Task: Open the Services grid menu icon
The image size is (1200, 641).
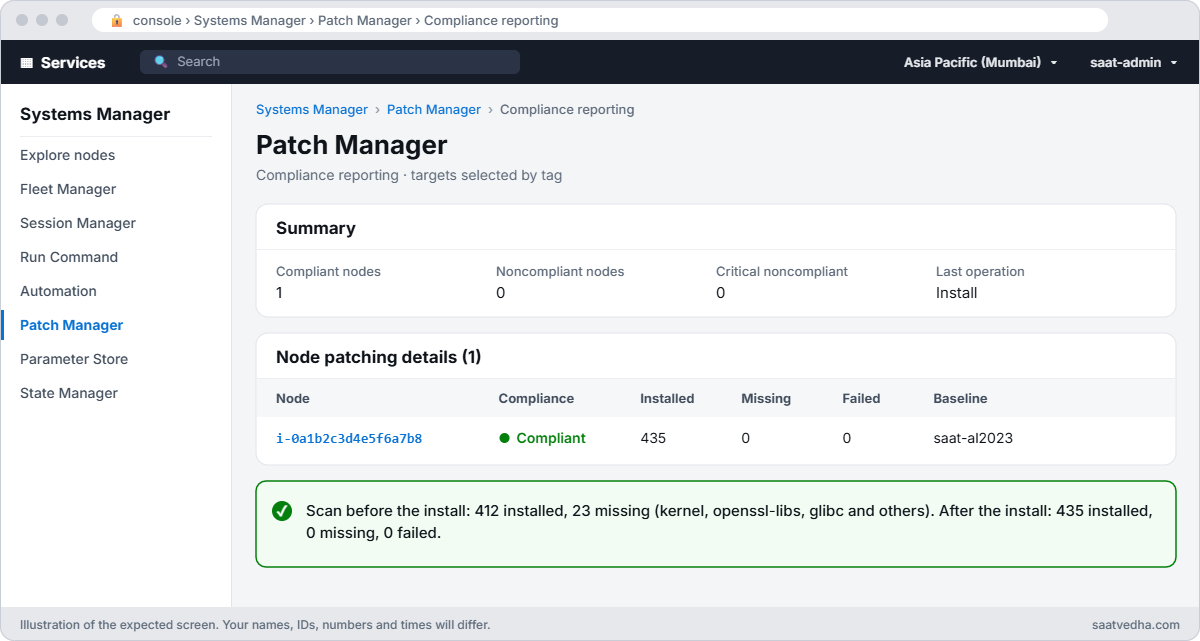Action: click(x=27, y=62)
